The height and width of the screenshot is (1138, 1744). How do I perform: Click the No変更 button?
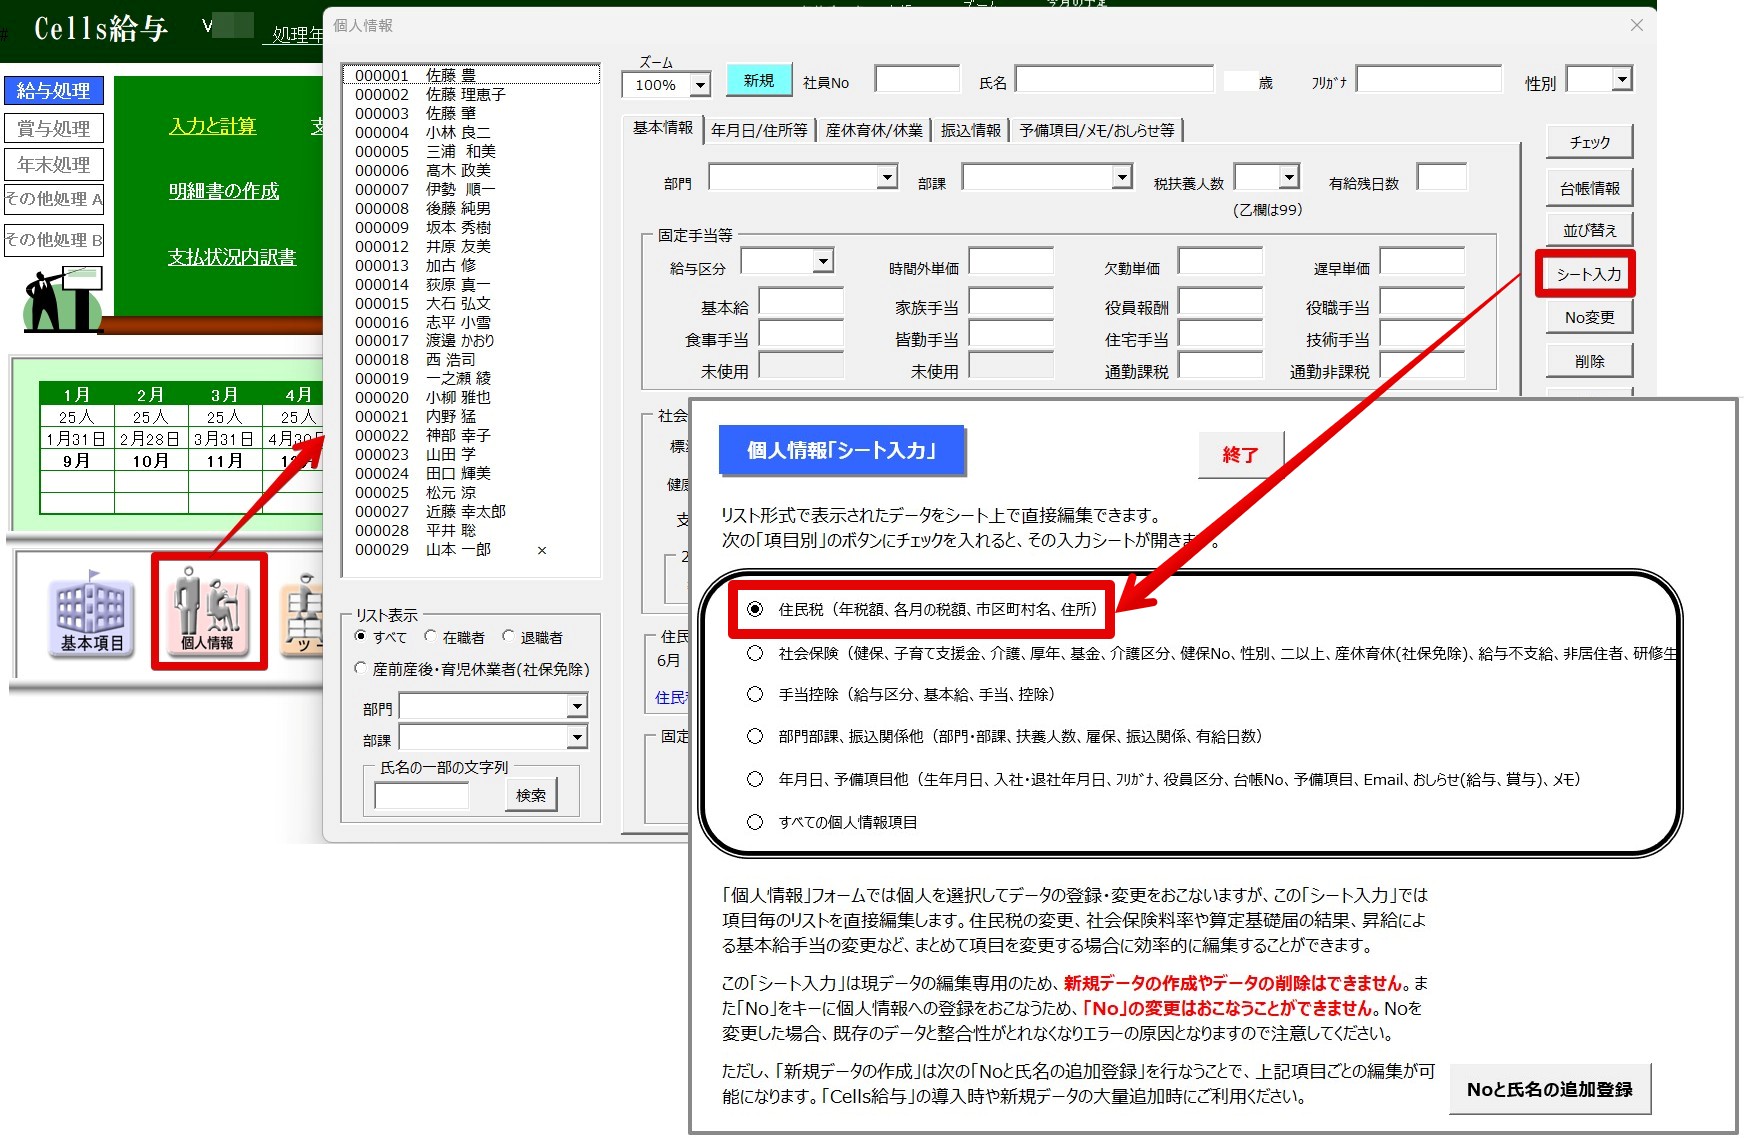tap(1589, 317)
